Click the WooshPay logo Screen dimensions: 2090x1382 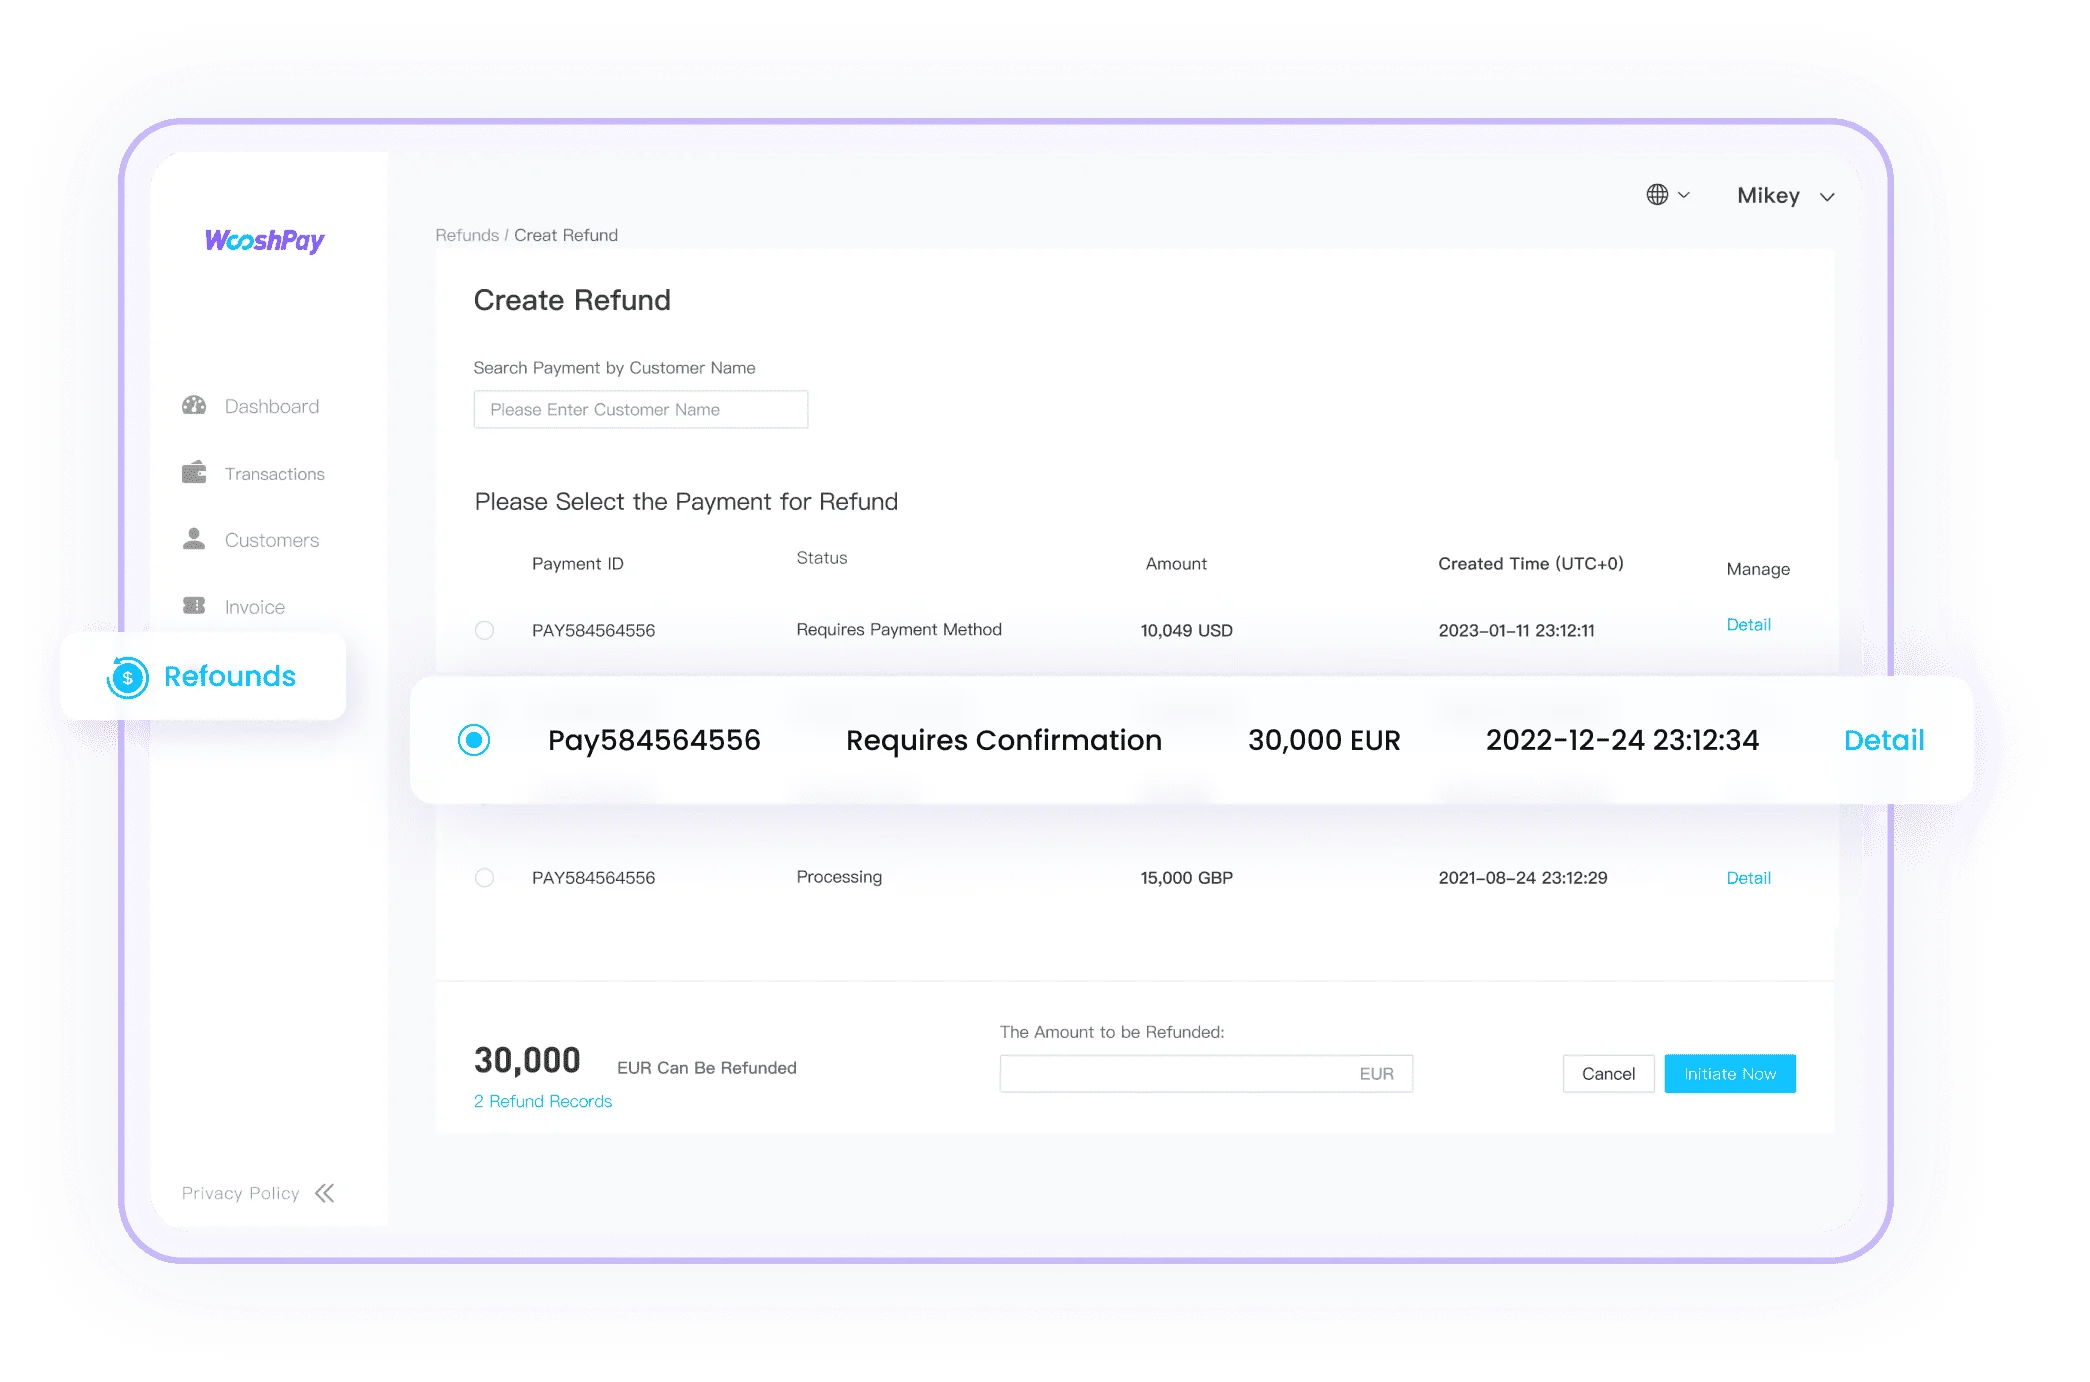pyautogui.click(x=265, y=241)
